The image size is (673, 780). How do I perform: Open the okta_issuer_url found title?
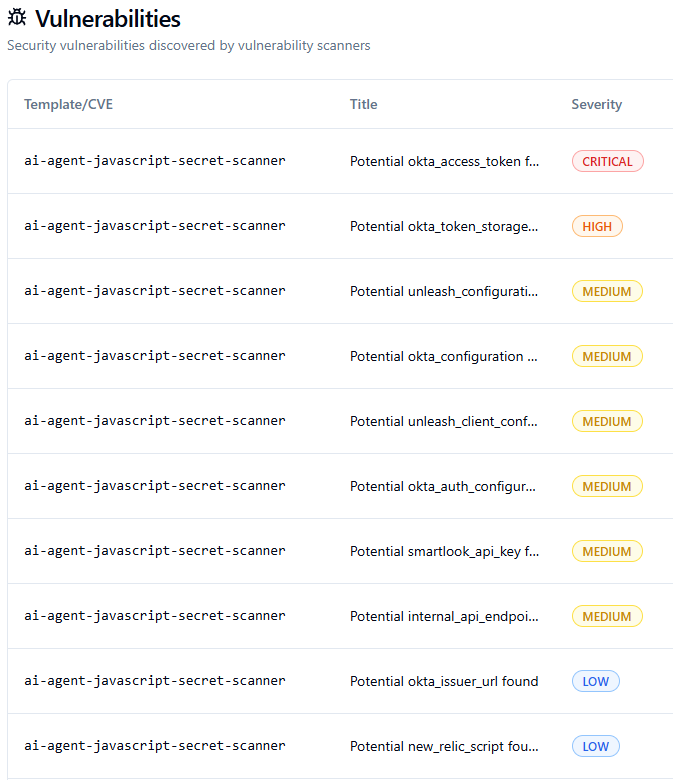444,681
